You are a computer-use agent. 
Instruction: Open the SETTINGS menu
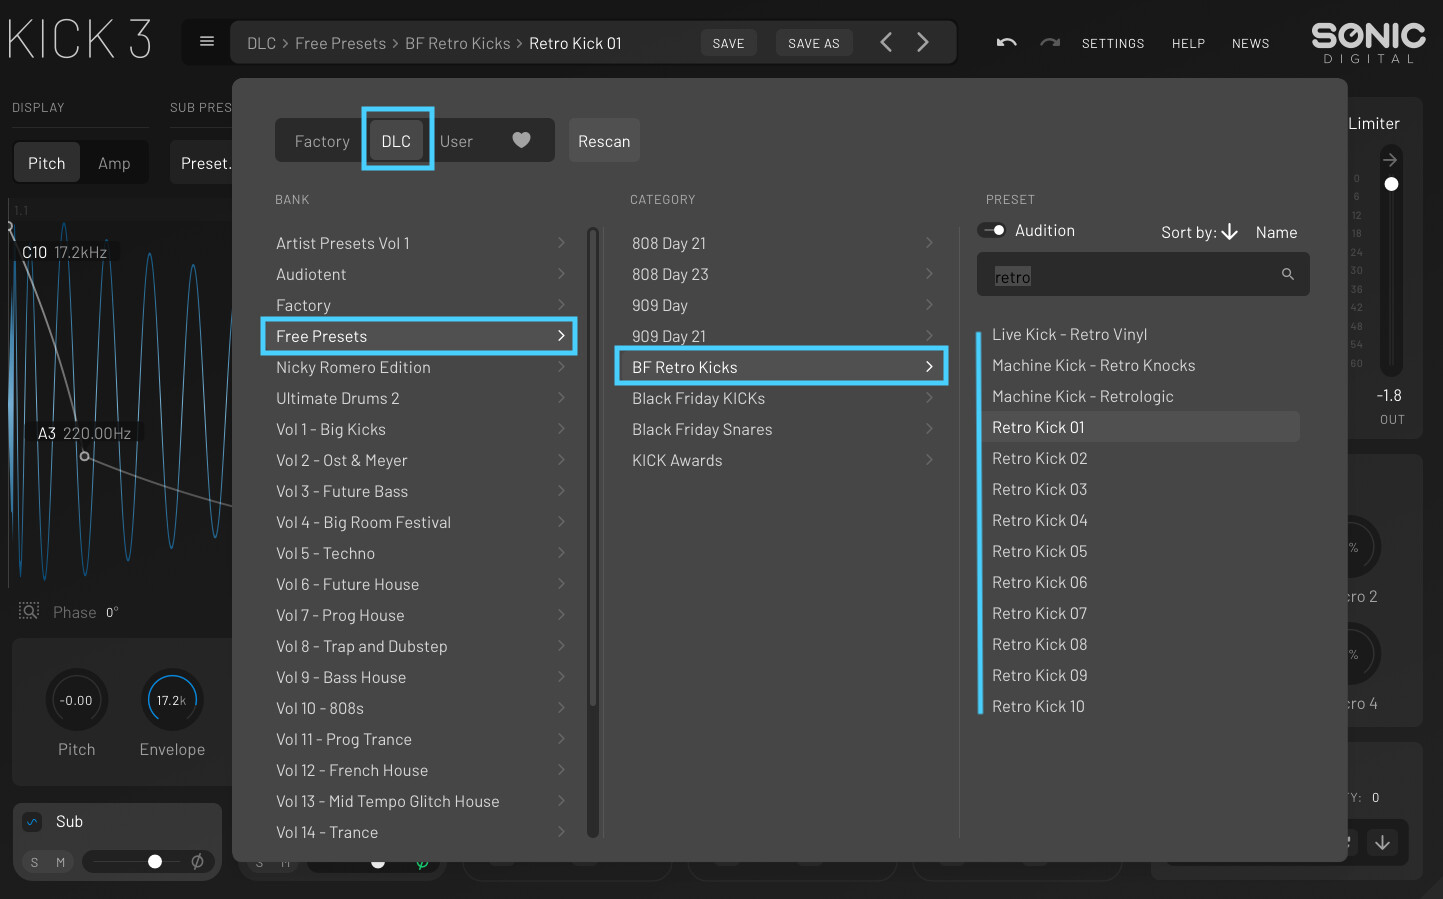1113,43
